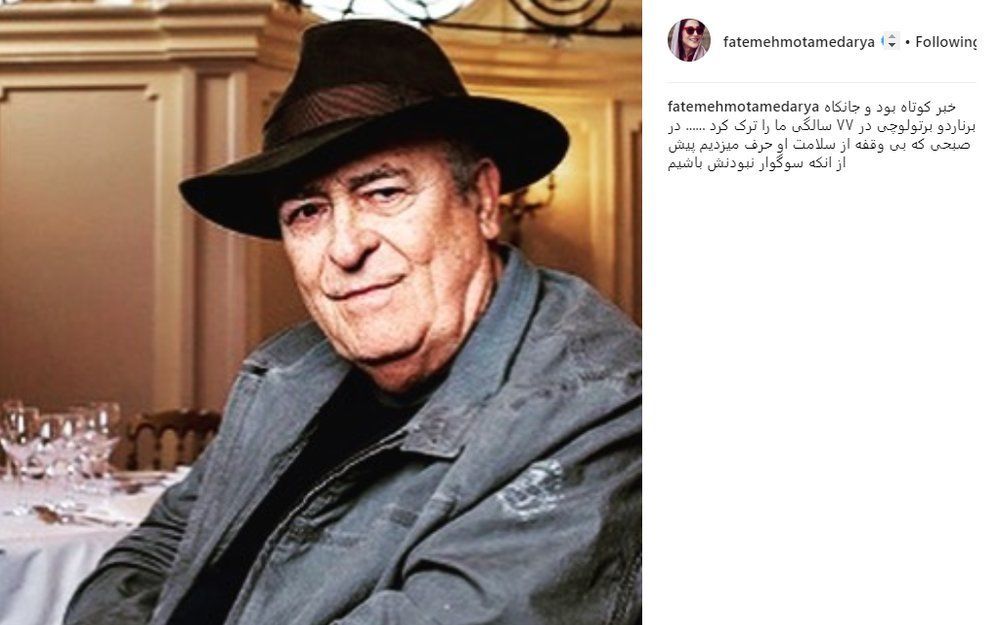Click the first line of the Persian caption

click(890, 107)
